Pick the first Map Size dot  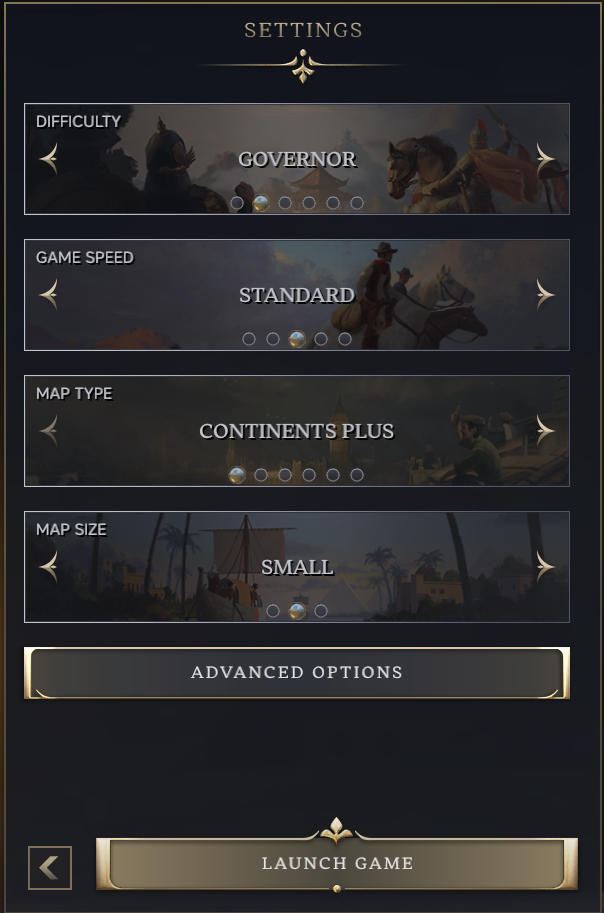273,611
